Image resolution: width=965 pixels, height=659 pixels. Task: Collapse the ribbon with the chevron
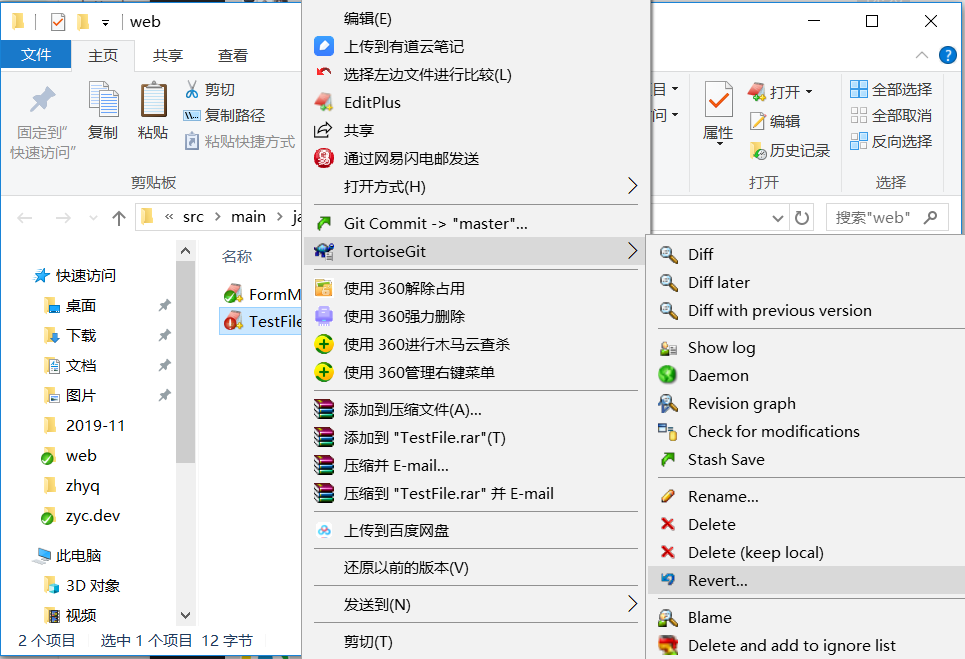921,55
